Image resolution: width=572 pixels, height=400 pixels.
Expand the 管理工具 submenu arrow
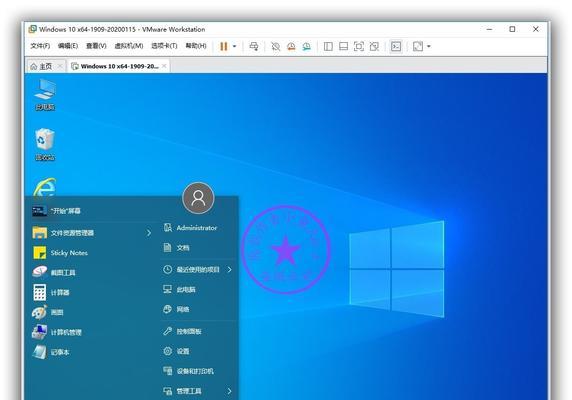coord(229,391)
